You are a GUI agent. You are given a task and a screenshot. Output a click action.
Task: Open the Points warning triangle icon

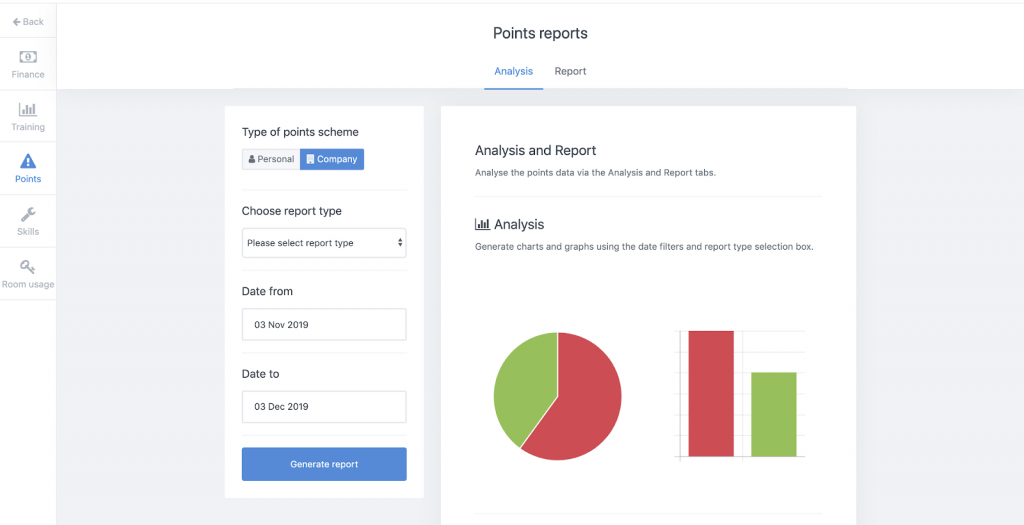(x=28, y=161)
